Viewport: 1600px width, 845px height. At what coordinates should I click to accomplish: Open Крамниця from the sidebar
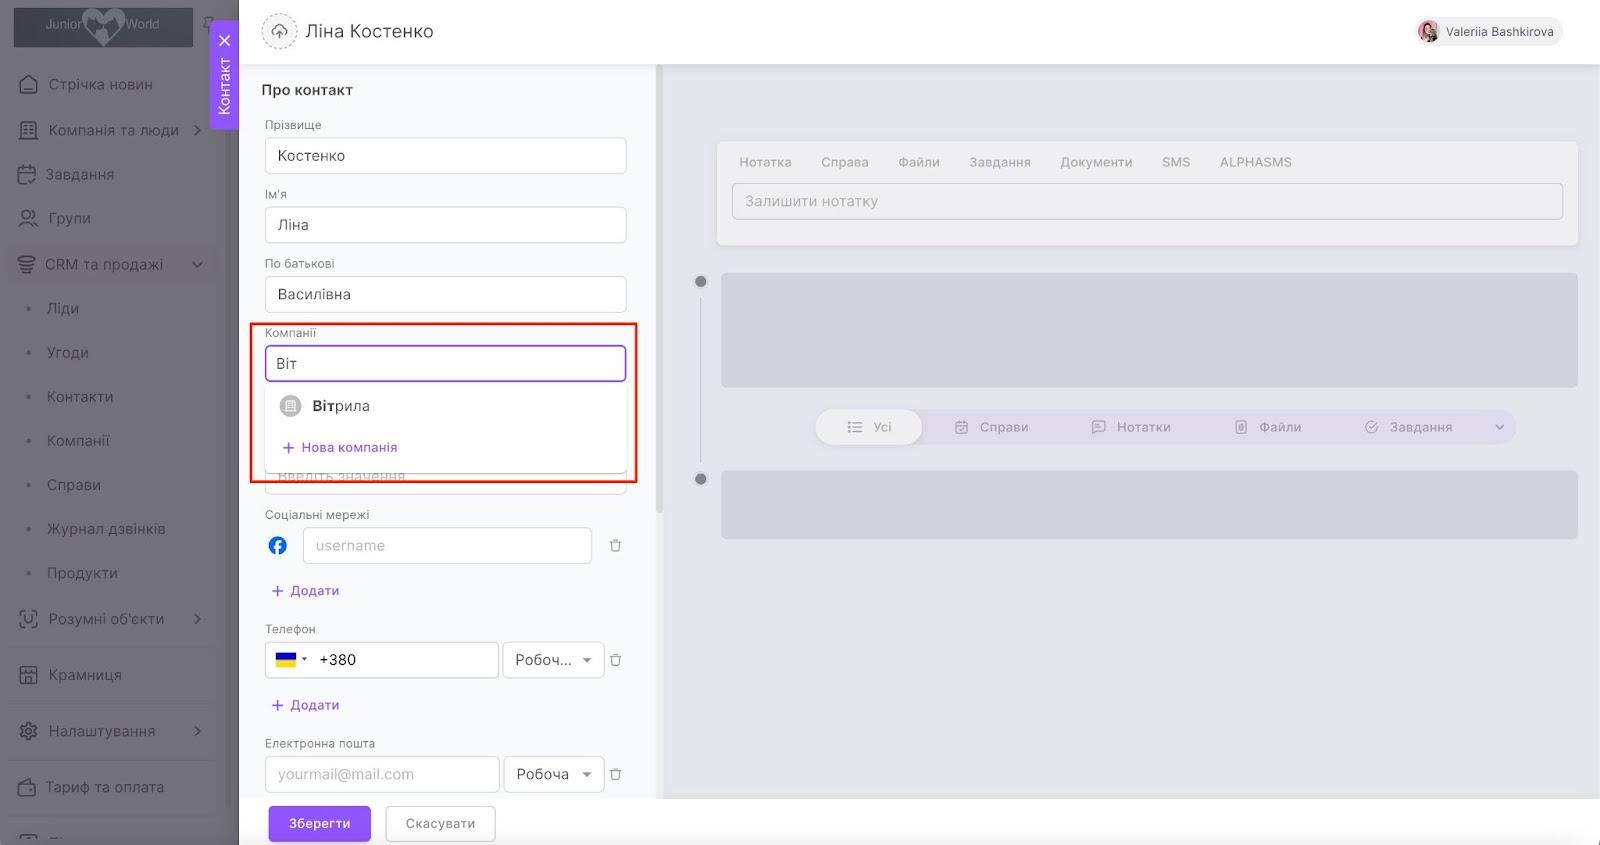click(x=85, y=675)
